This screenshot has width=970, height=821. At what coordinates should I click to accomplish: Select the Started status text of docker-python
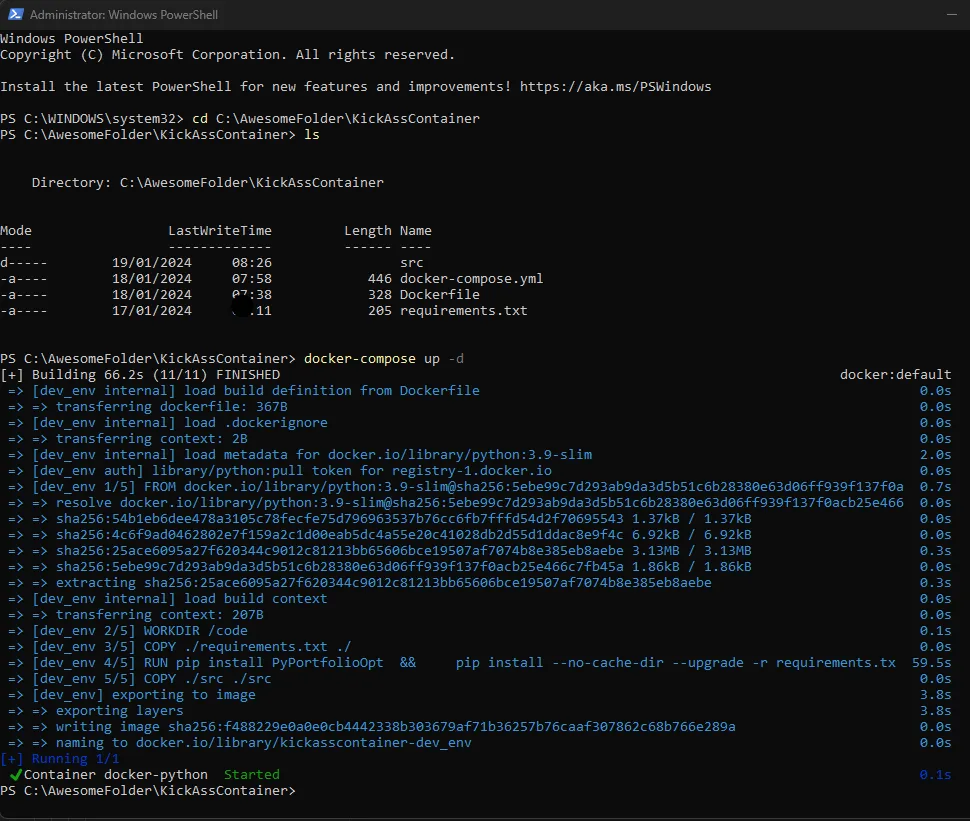click(x=251, y=774)
